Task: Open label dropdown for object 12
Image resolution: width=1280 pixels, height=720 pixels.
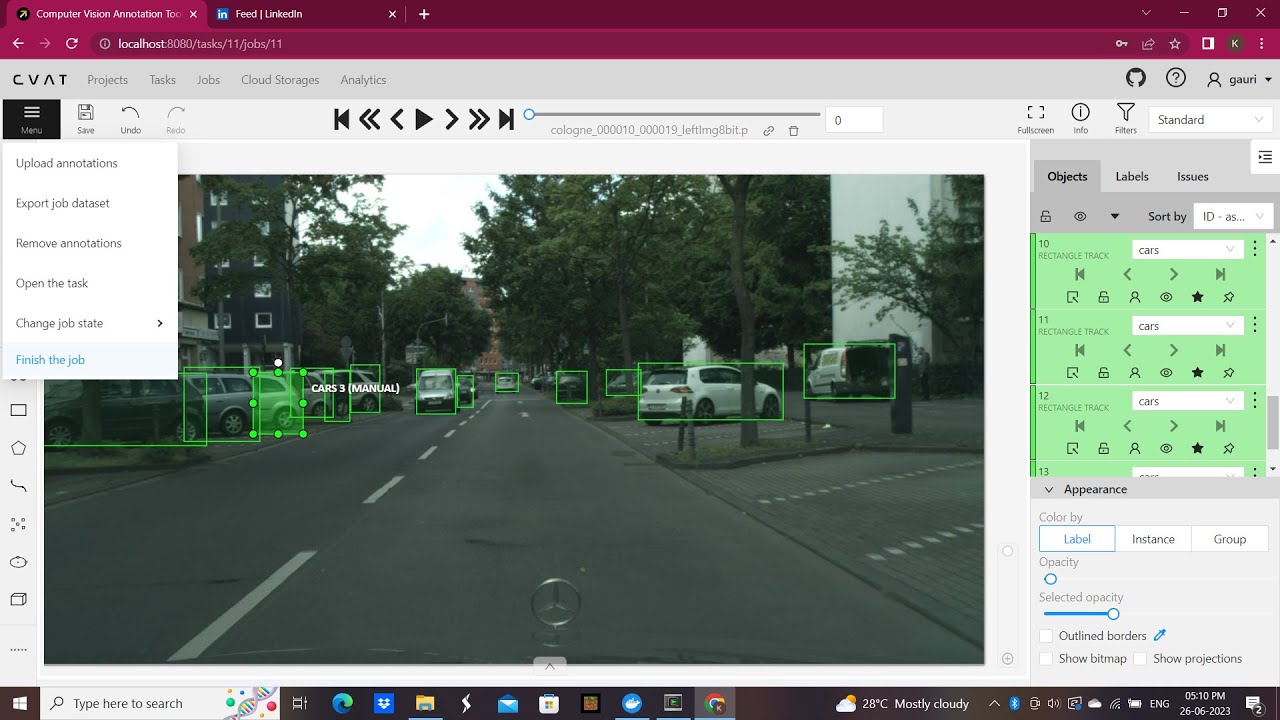Action: 1187,402
